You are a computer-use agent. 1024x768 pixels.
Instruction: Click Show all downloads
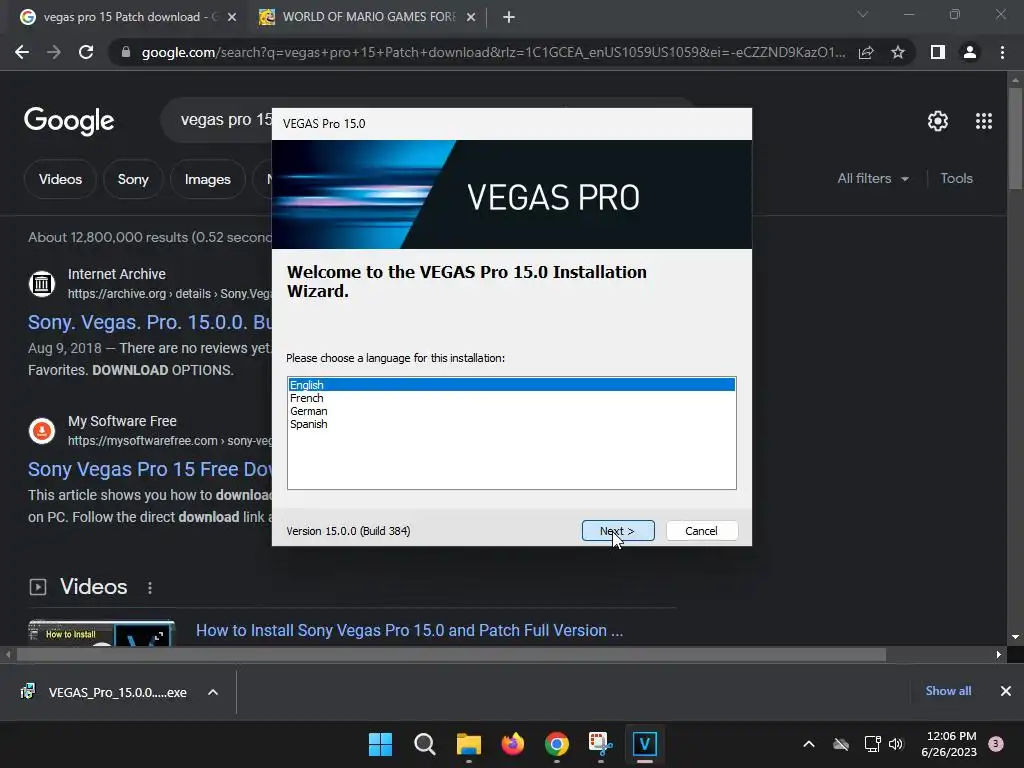(x=948, y=691)
